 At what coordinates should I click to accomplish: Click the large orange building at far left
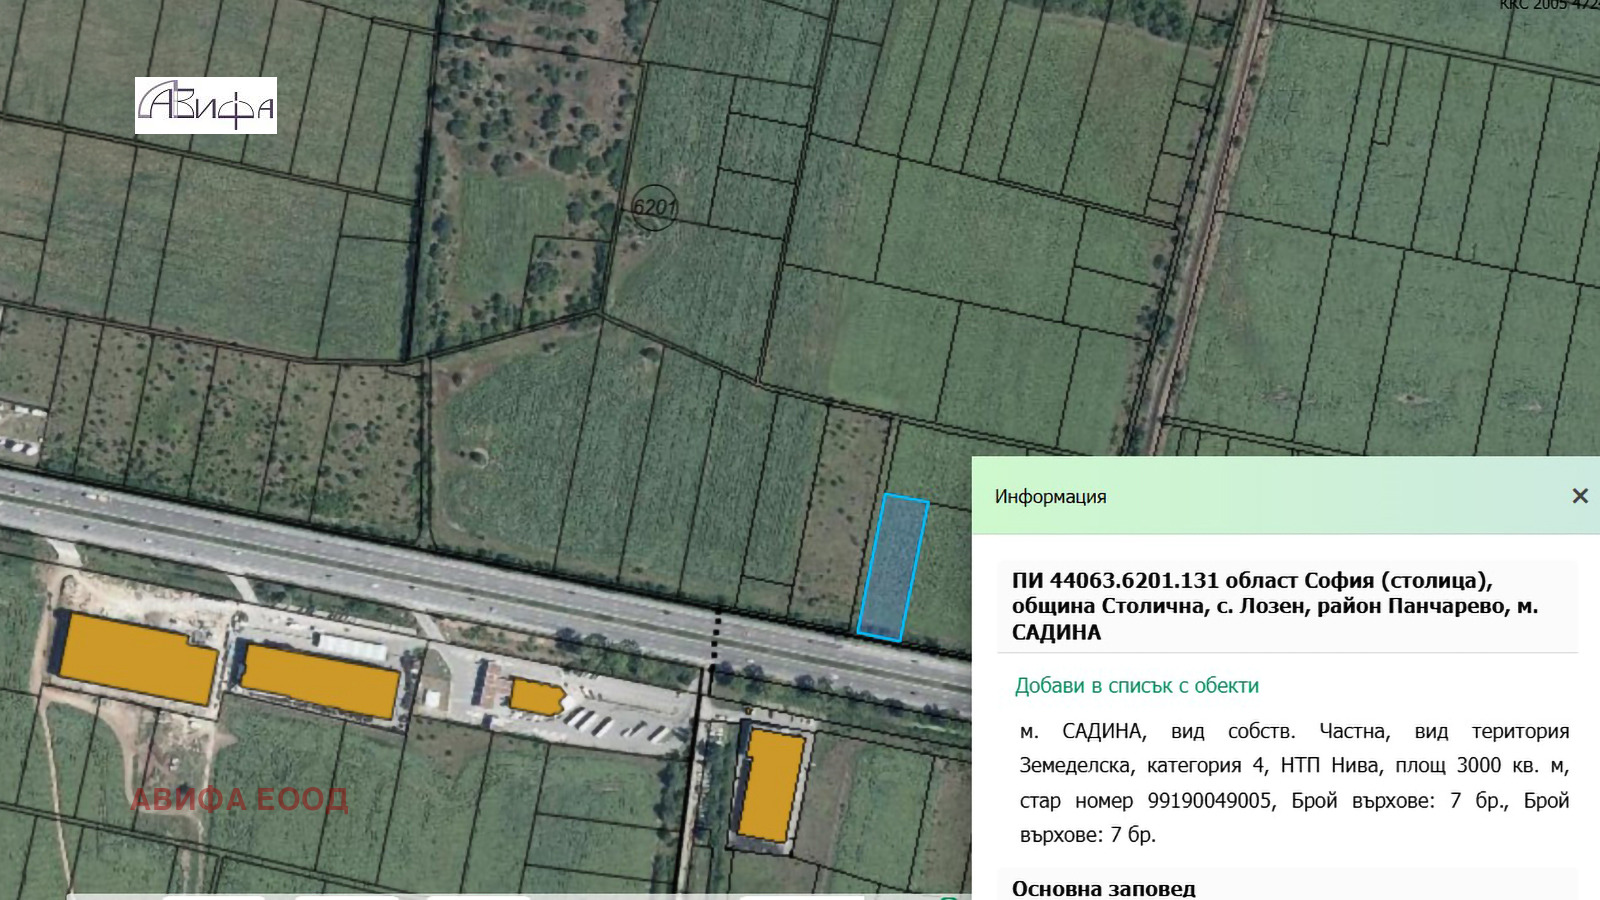click(x=137, y=660)
